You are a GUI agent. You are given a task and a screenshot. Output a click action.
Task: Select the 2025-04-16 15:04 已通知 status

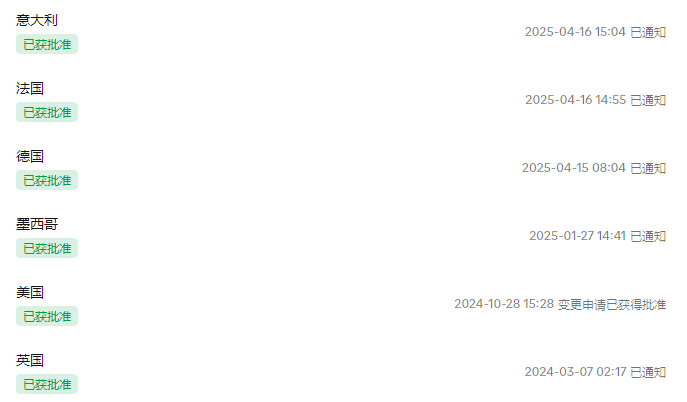[x=595, y=32]
